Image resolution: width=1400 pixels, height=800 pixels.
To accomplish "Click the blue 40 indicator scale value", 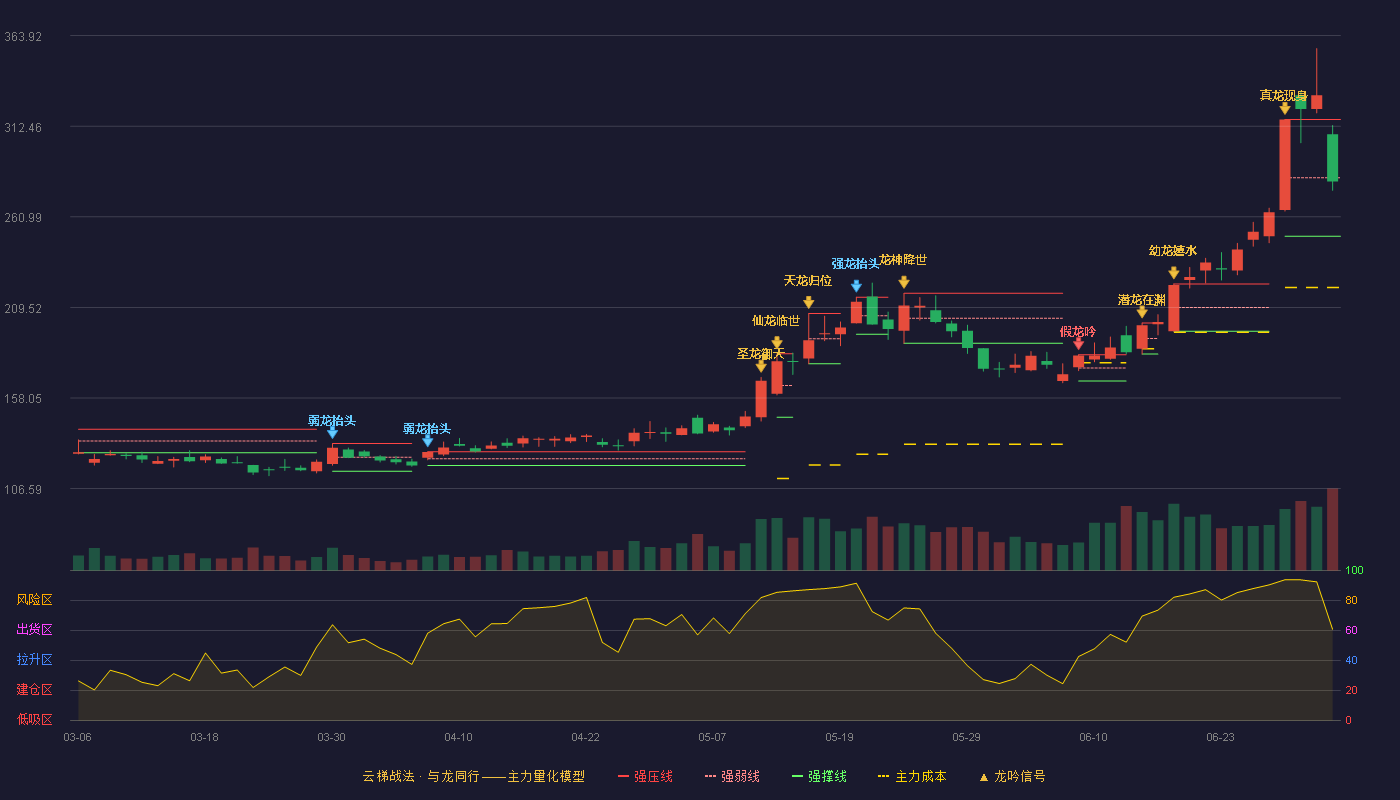I will coord(1351,660).
